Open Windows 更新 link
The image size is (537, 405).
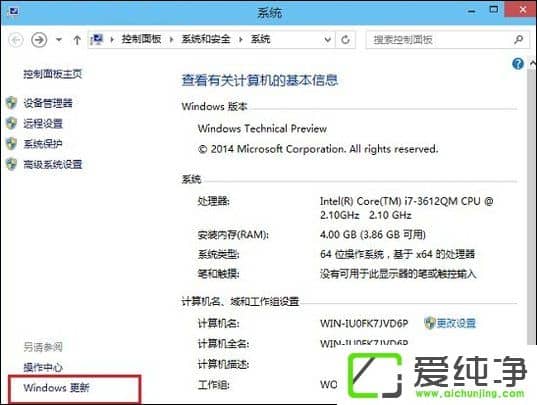tap(57, 388)
